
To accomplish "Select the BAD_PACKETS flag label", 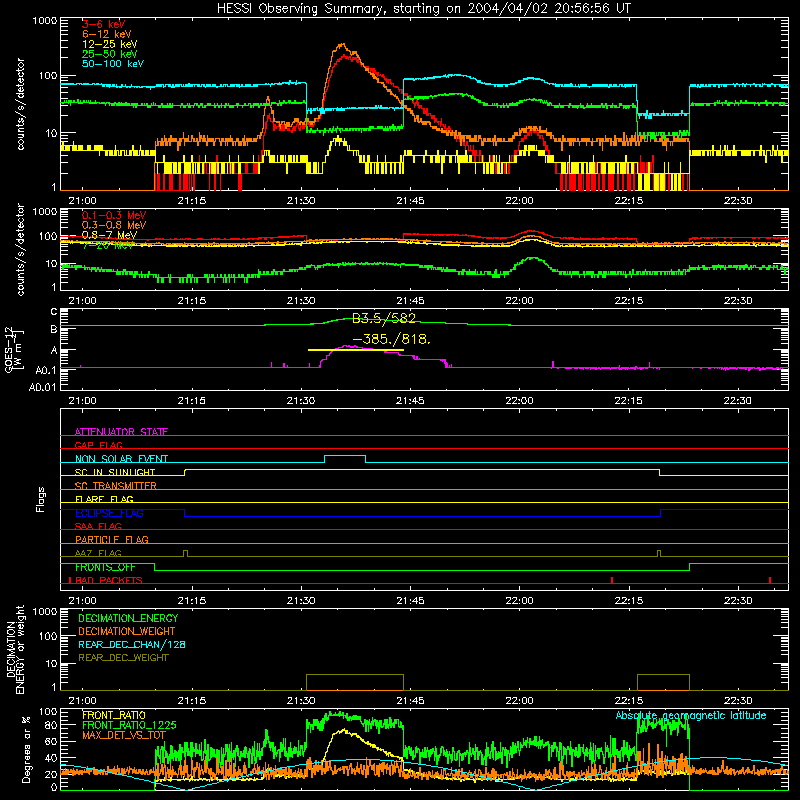I will (108, 580).
